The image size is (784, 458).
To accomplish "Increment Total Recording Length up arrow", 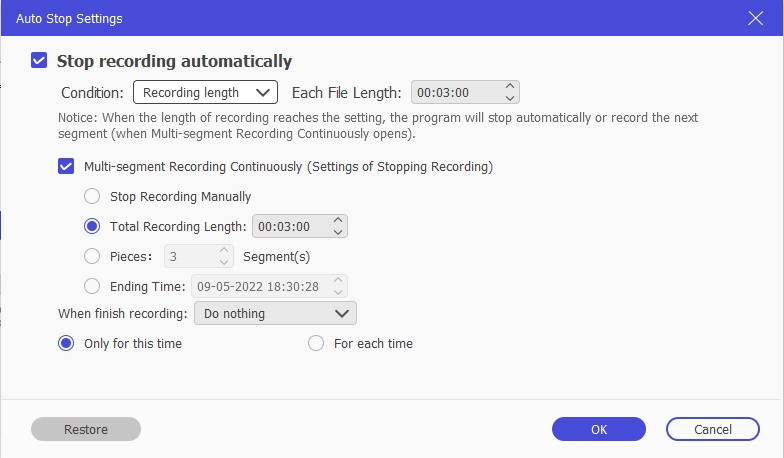I will point(338,220).
